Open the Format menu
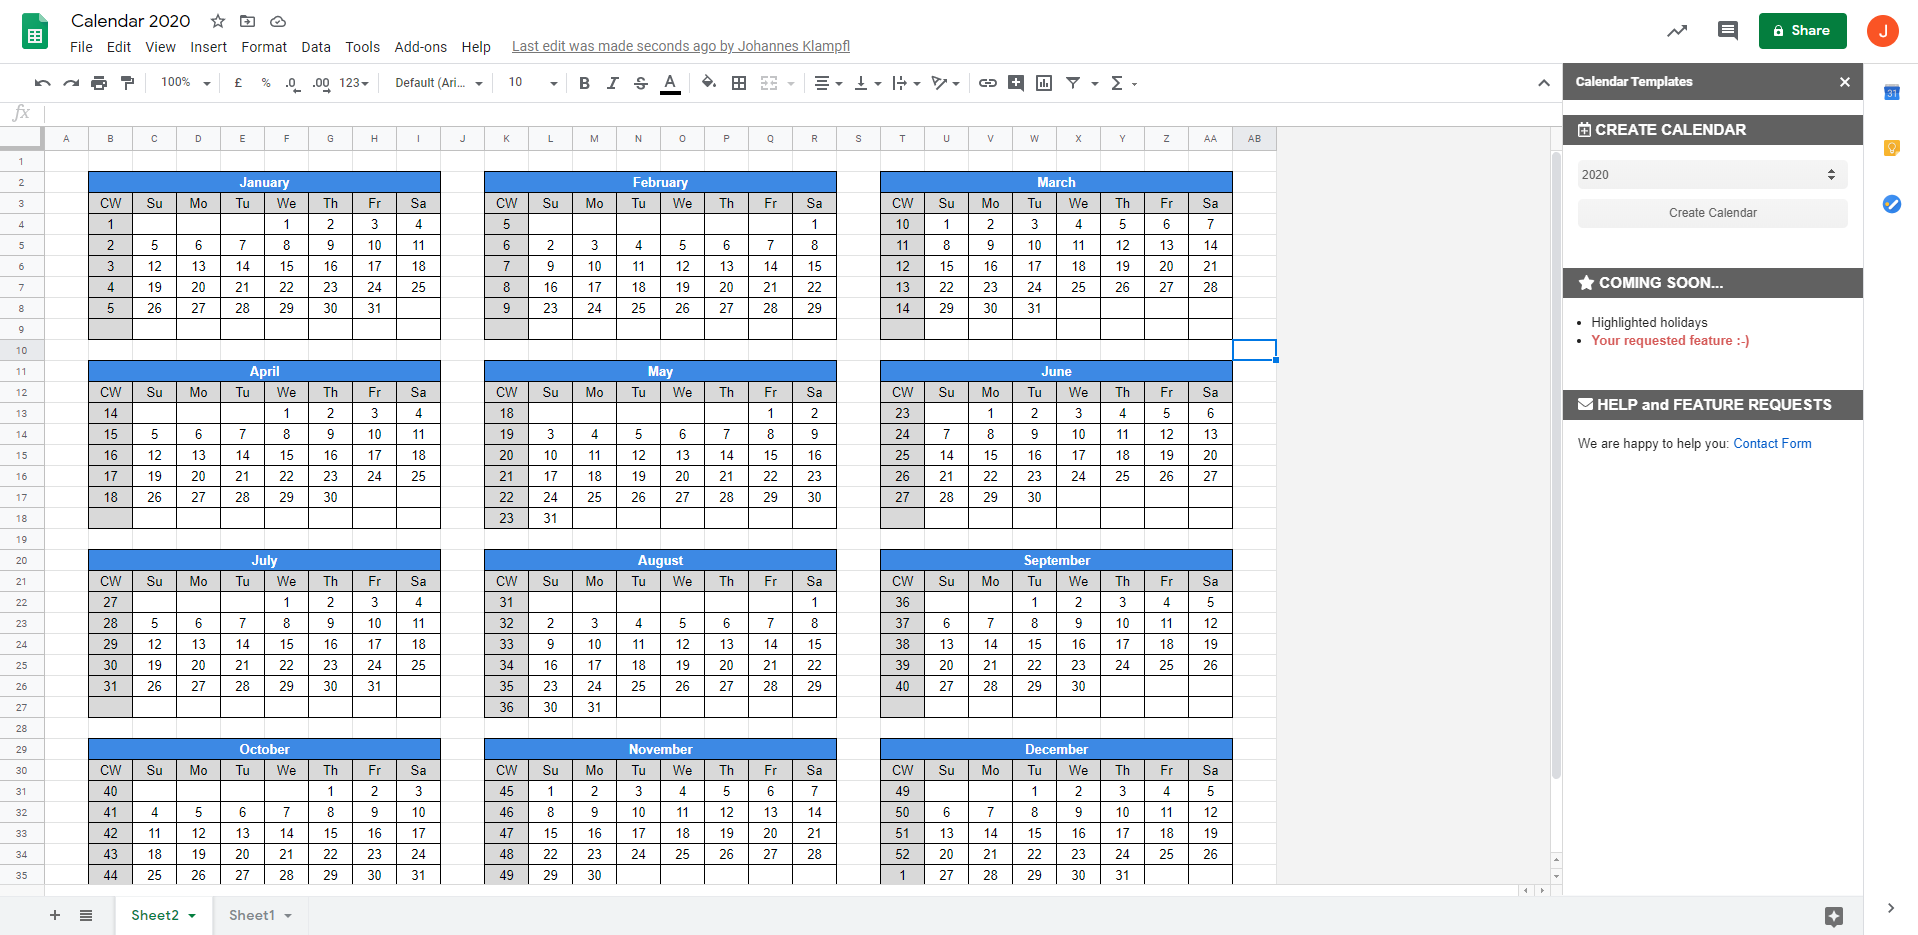This screenshot has width=1918, height=935. pyautogui.click(x=264, y=47)
